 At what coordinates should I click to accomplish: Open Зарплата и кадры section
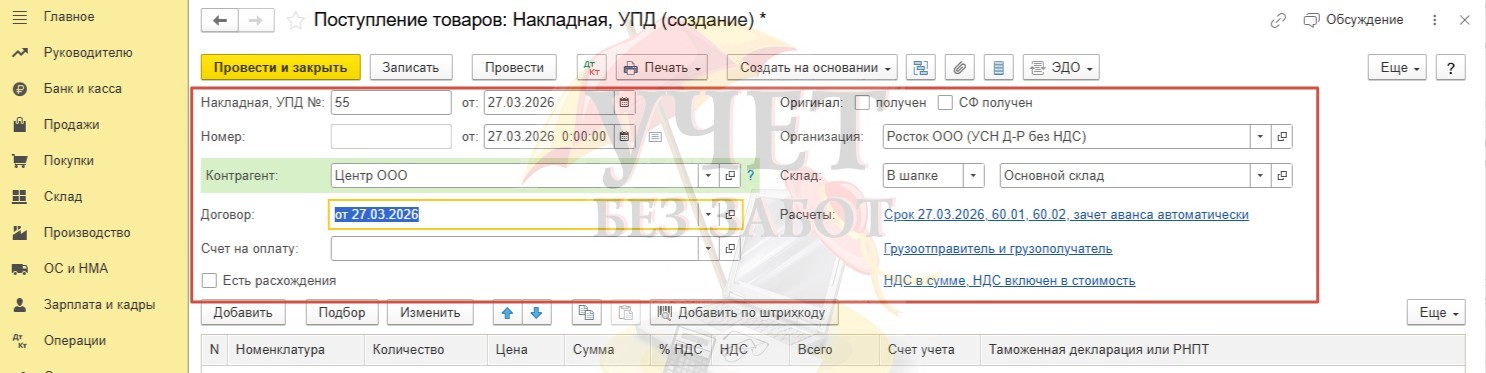pos(99,305)
